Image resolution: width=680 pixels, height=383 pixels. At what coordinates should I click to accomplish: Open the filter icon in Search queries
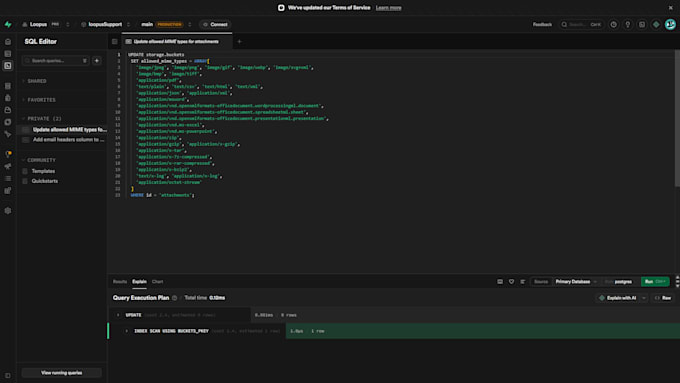coord(85,61)
